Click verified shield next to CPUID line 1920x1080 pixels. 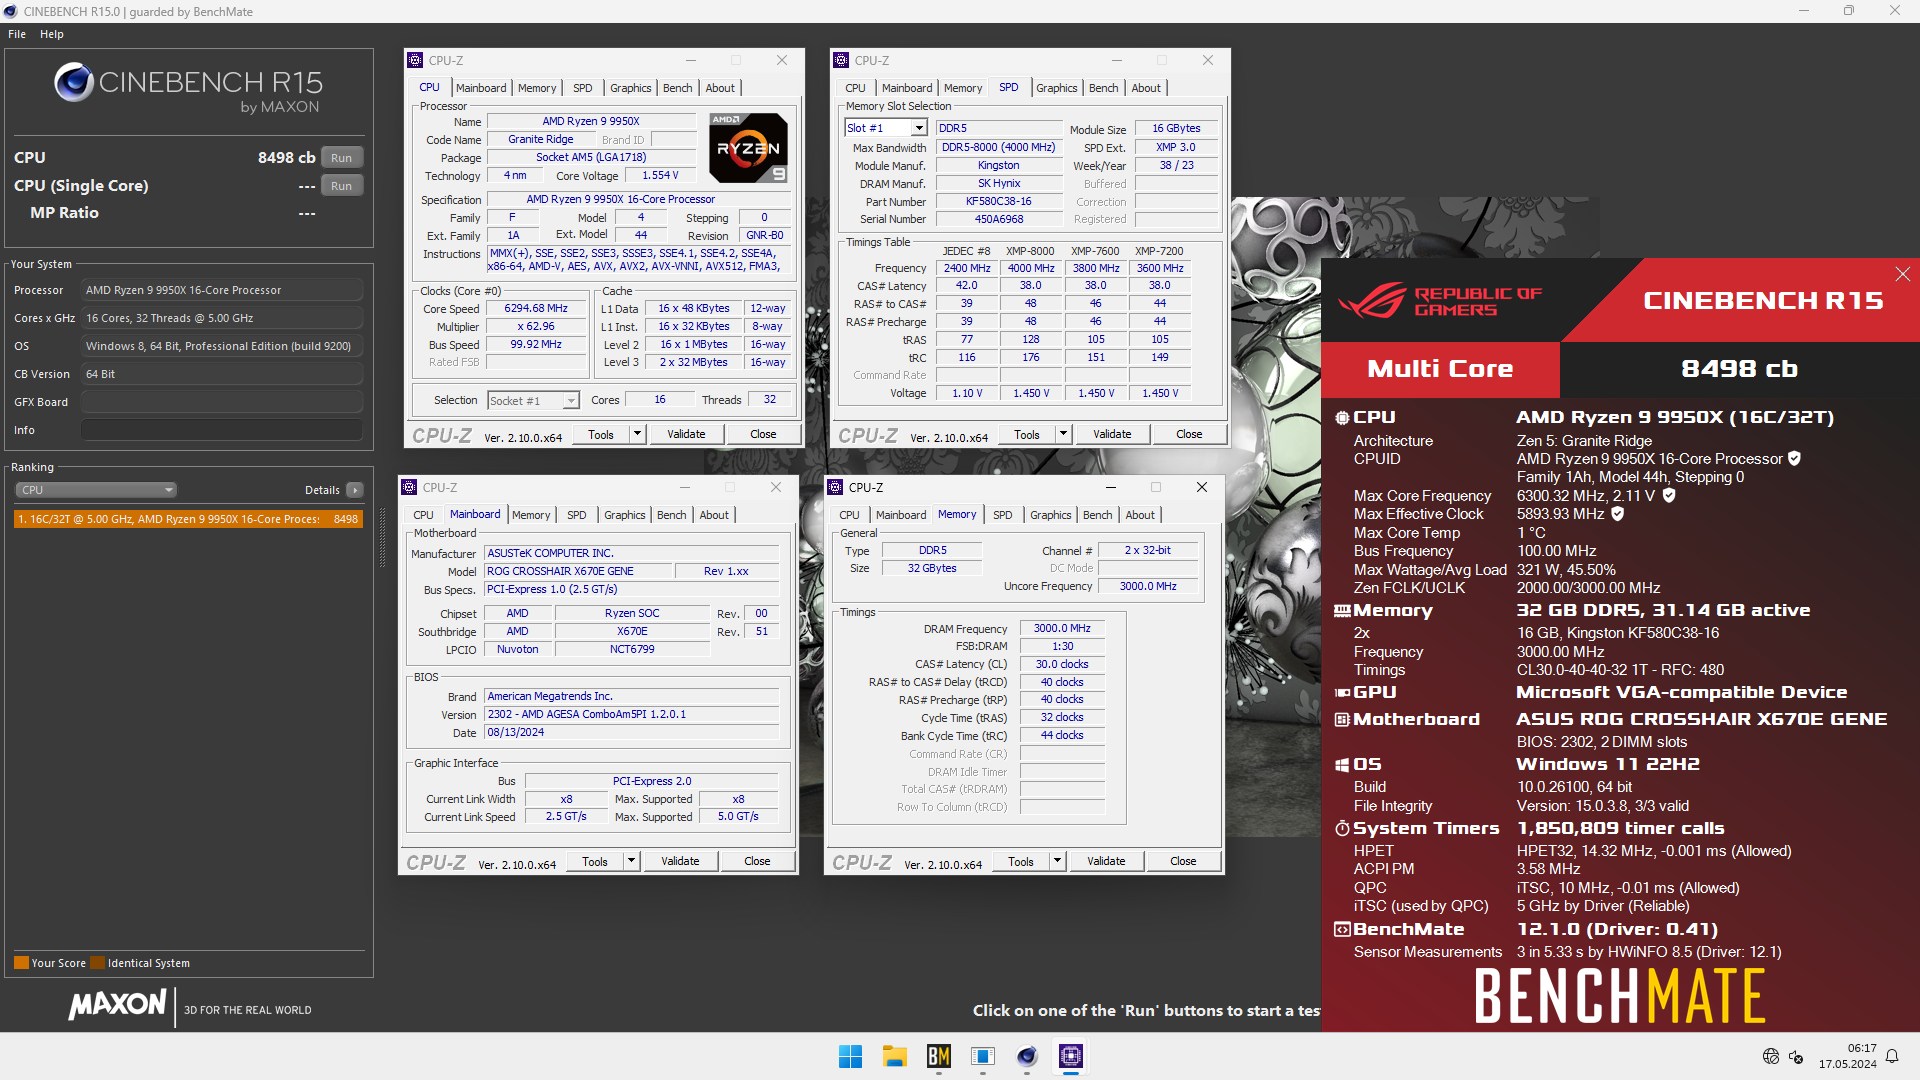point(1794,459)
